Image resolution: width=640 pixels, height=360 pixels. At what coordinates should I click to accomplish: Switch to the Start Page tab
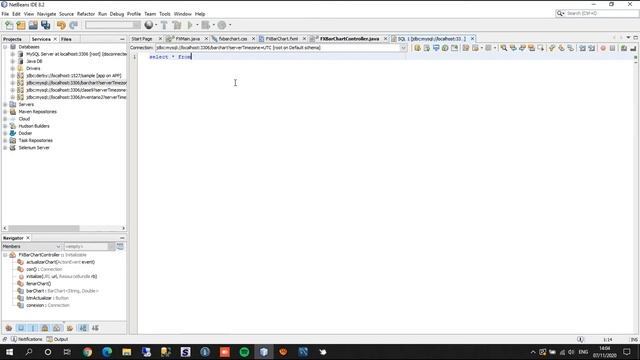point(142,39)
